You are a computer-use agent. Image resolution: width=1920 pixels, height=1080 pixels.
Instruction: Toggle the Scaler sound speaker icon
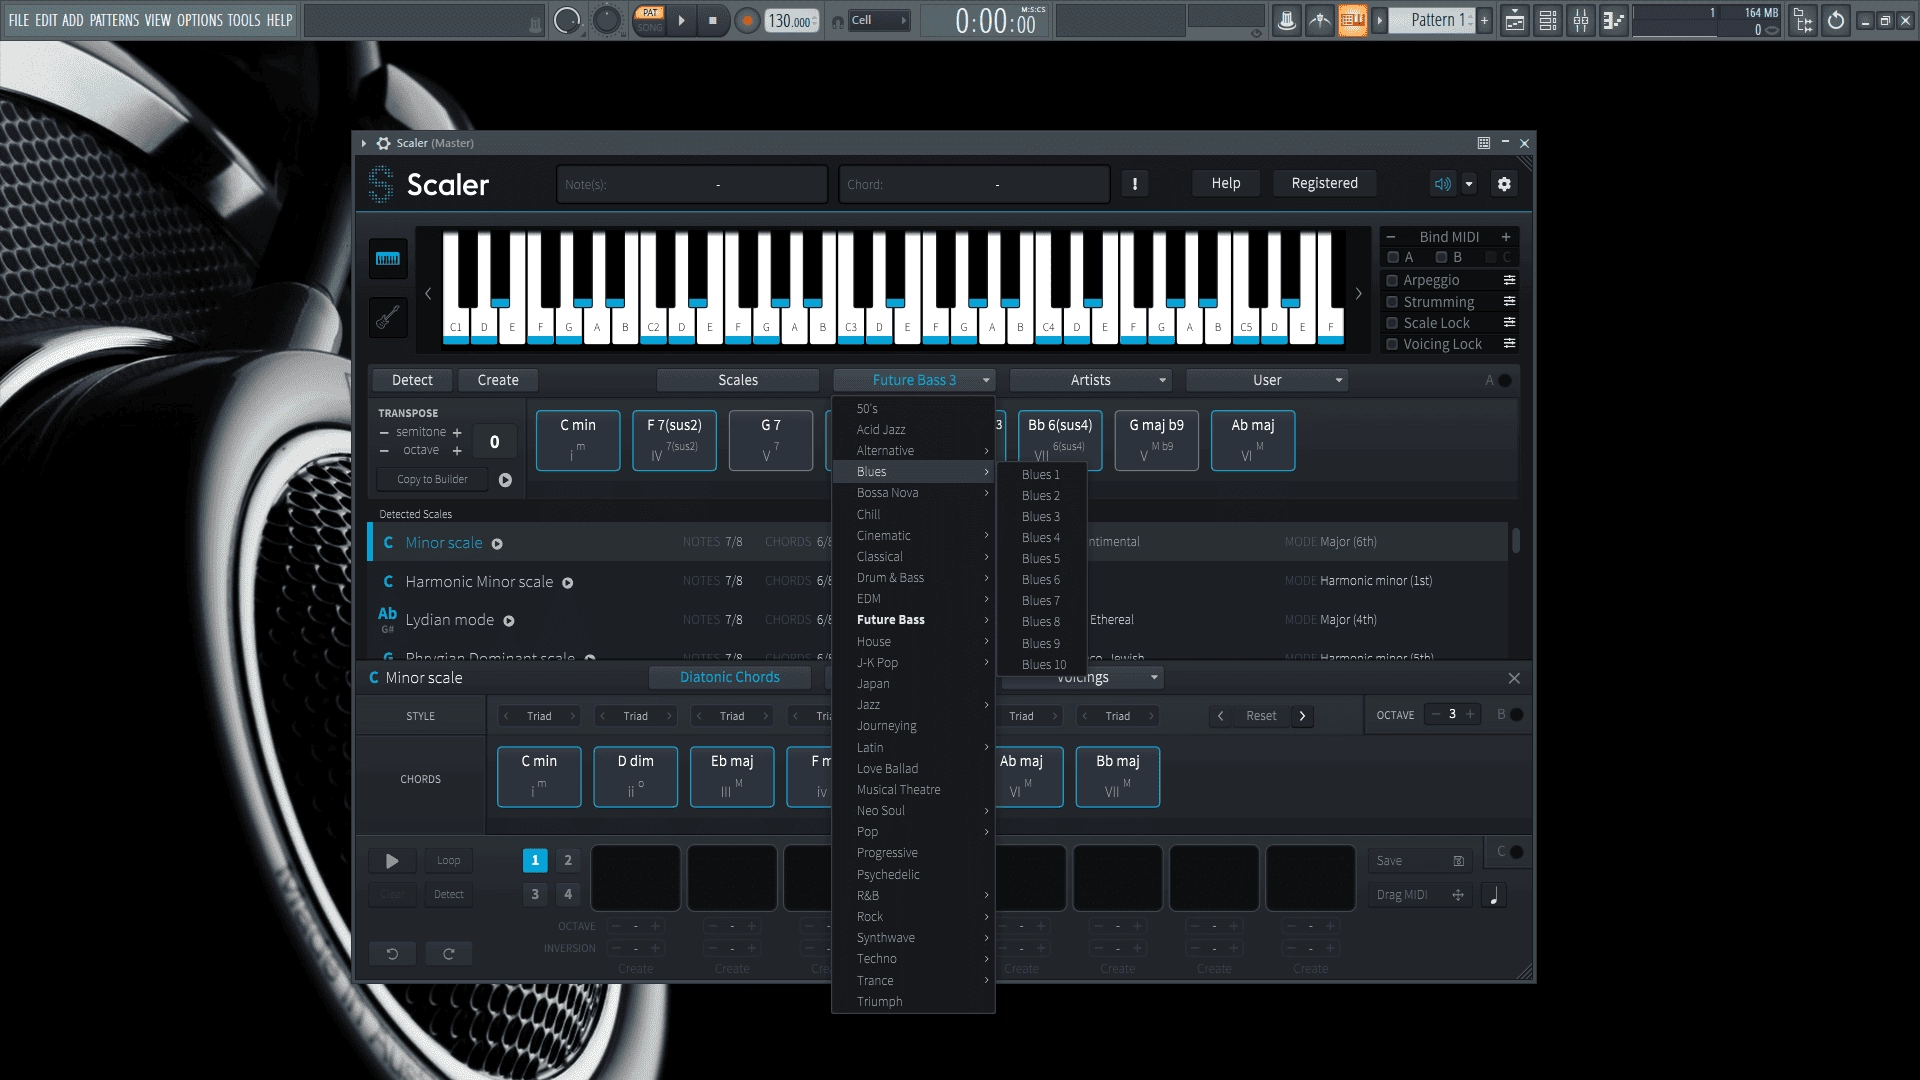point(1443,183)
